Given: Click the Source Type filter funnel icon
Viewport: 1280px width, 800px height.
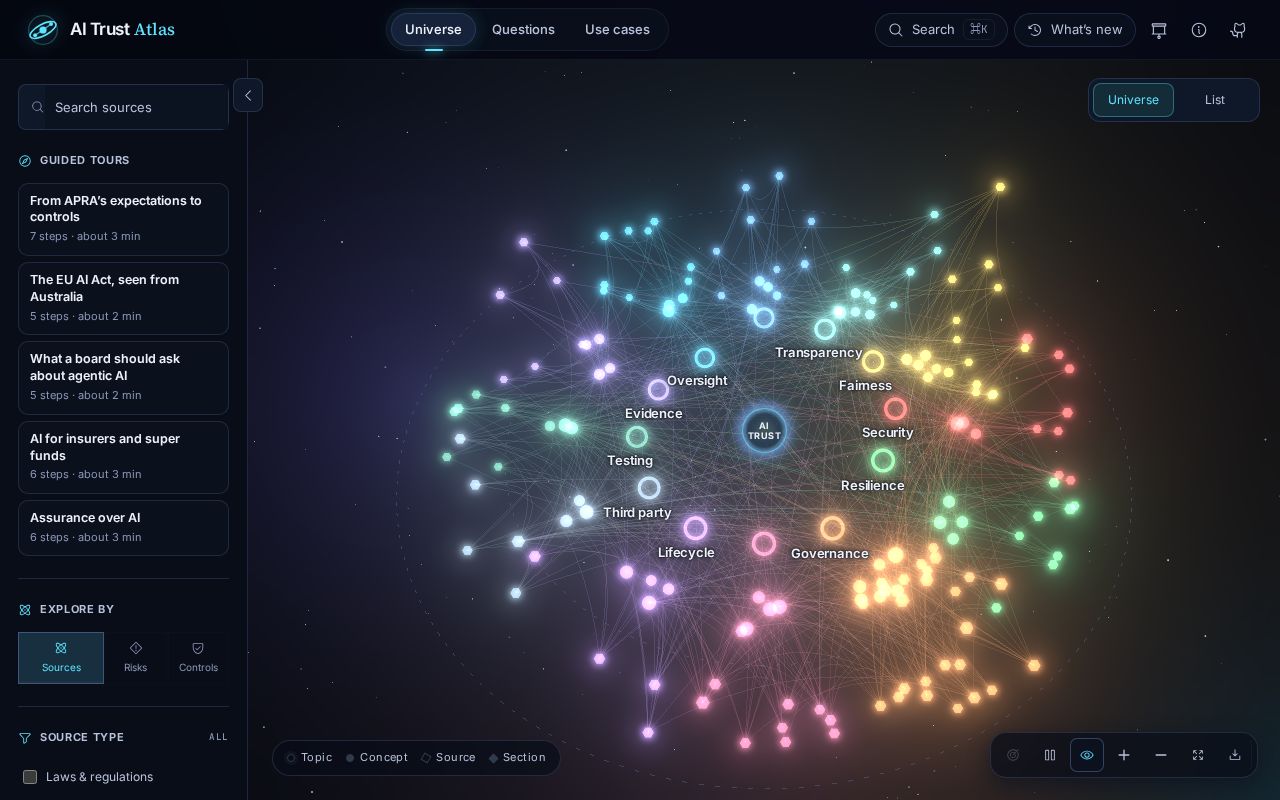Looking at the screenshot, I should [x=25, y=738].
